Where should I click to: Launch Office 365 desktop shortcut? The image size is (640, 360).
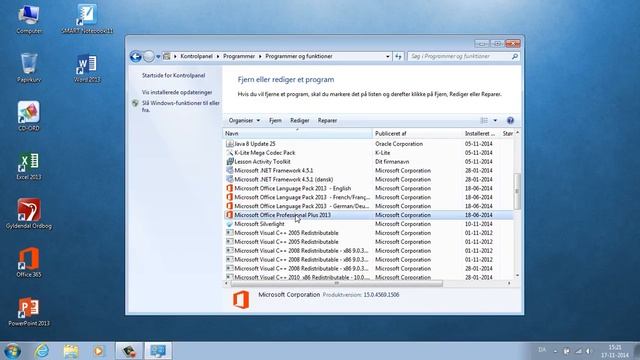pos(29,262)
